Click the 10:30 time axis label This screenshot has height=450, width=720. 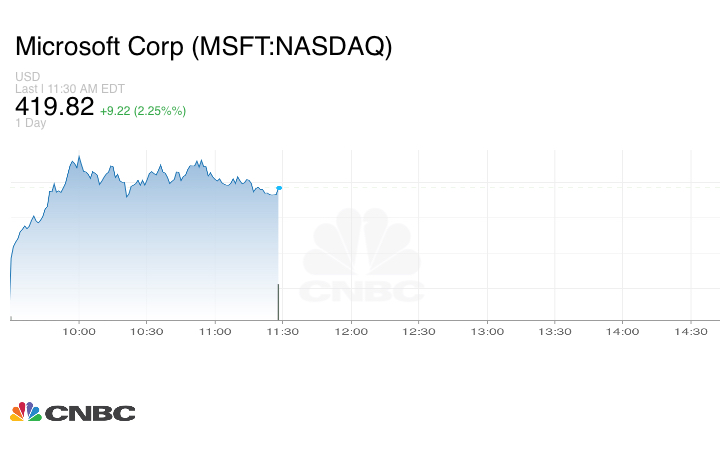point(147,332)
